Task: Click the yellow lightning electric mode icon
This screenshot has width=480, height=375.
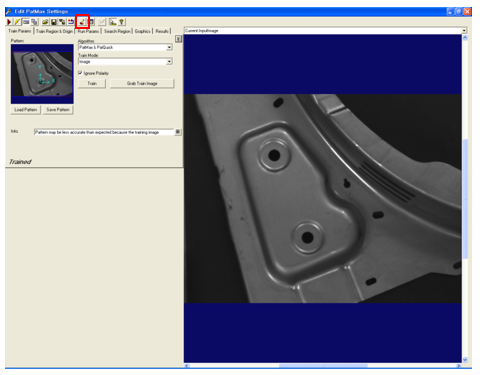Action: (17, 22)
